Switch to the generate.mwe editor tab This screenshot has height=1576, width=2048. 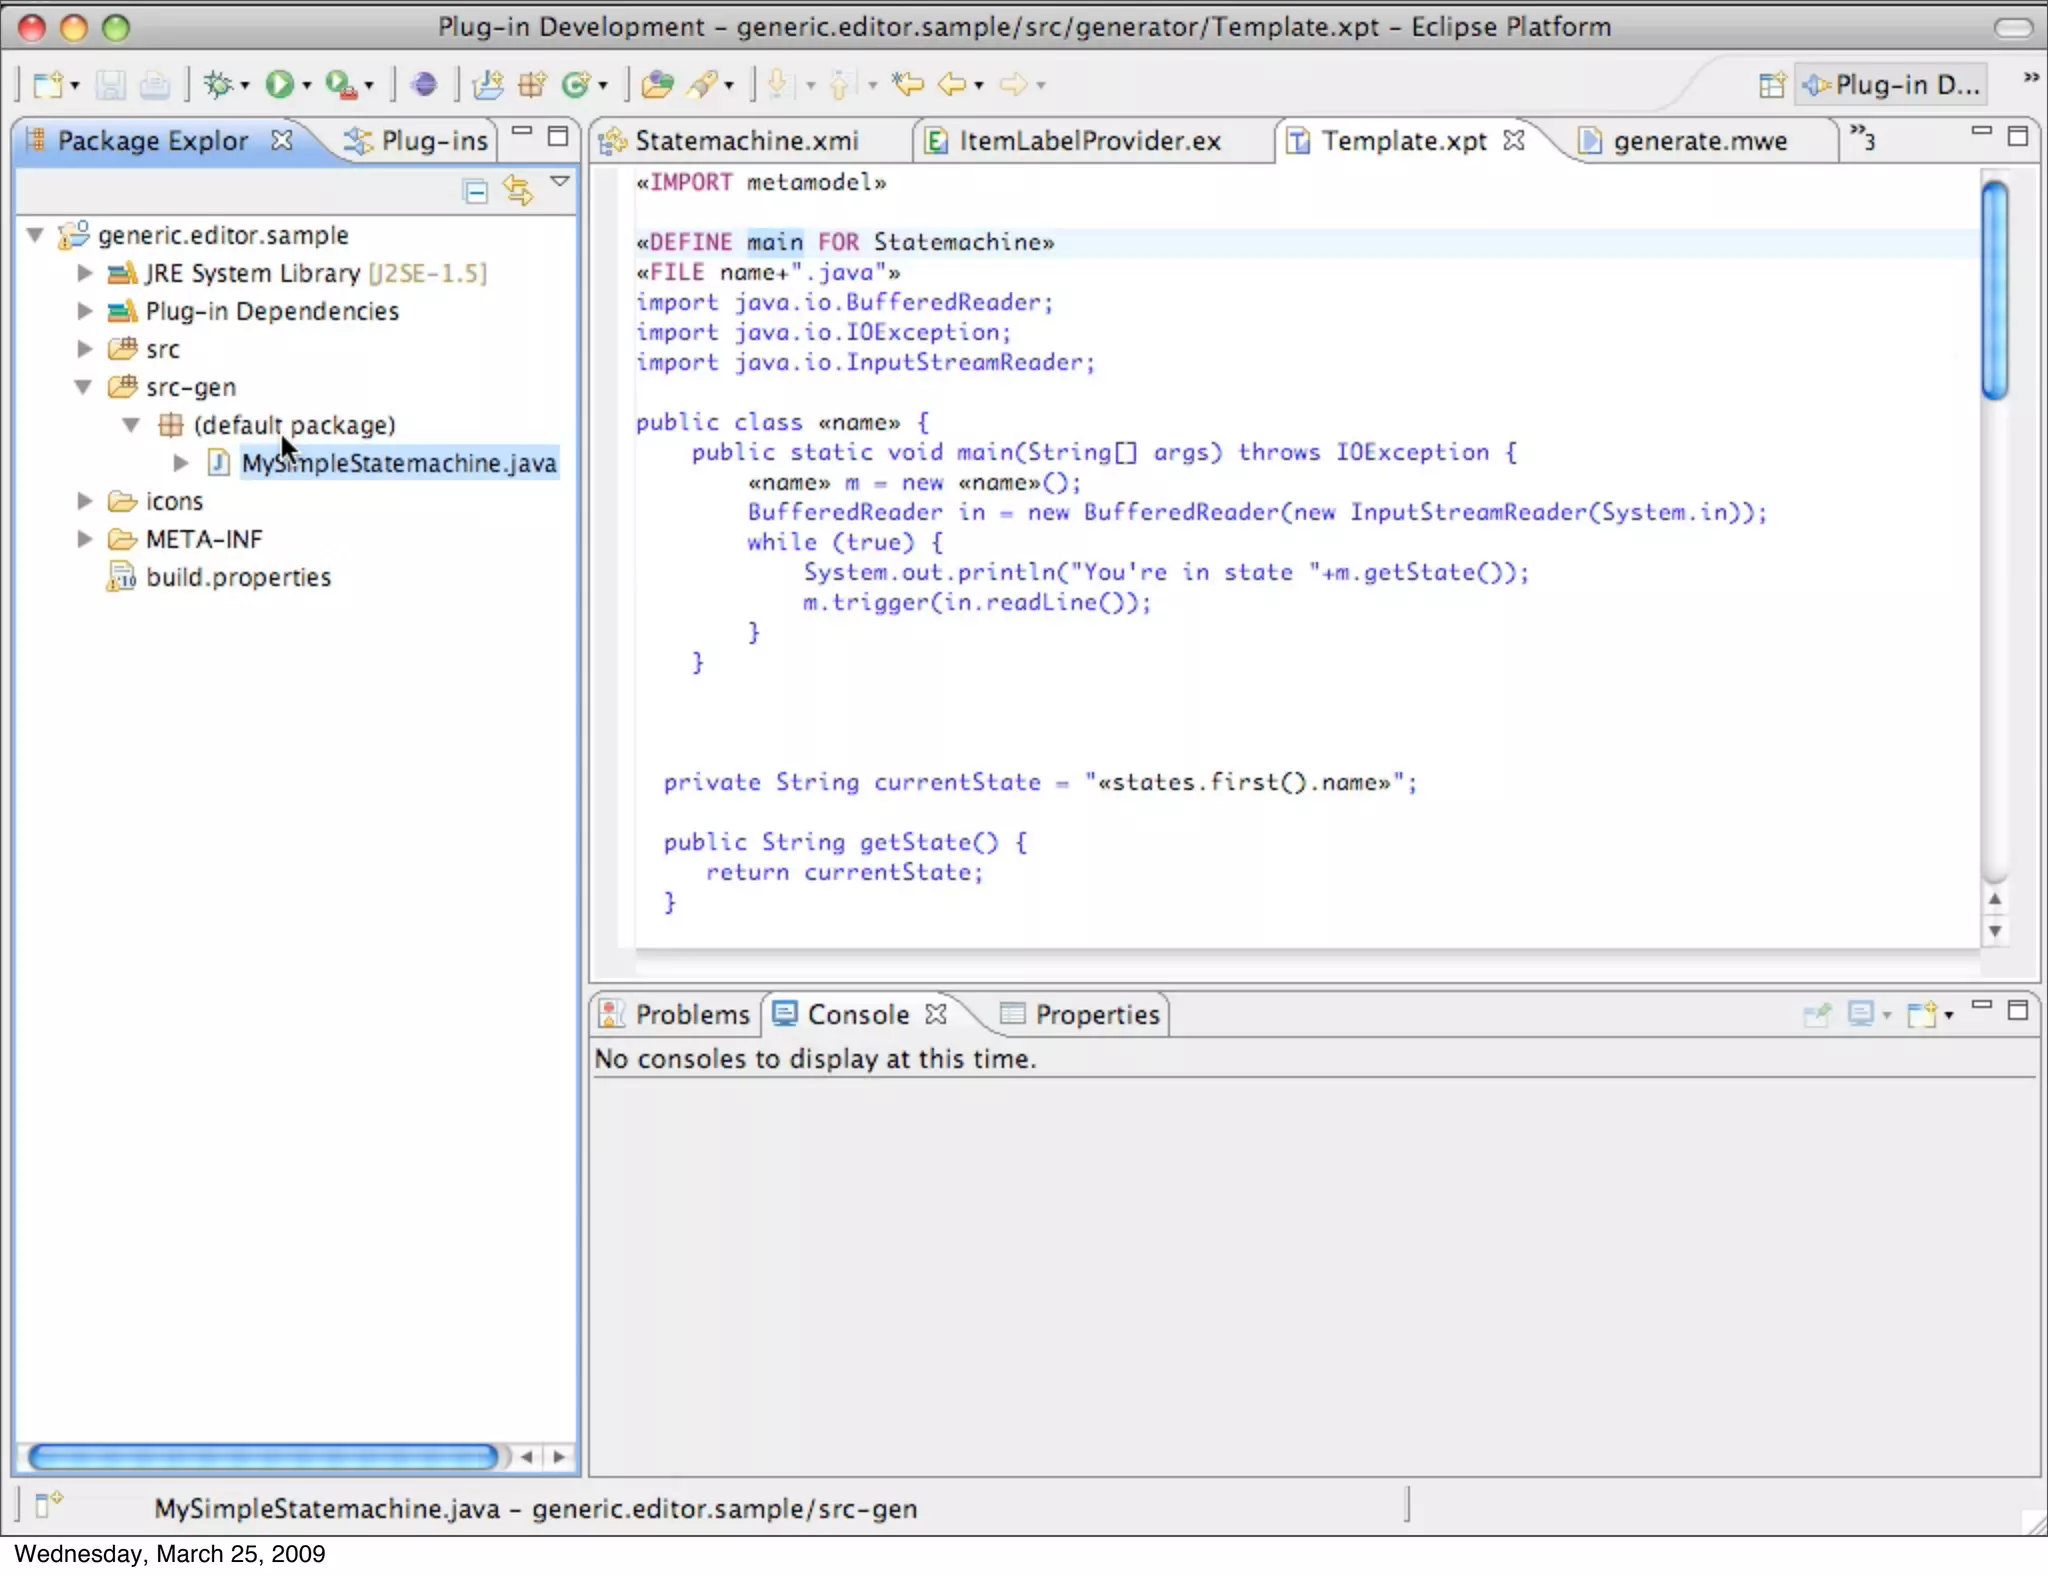pyautogui.click(x=1699, y=141)
